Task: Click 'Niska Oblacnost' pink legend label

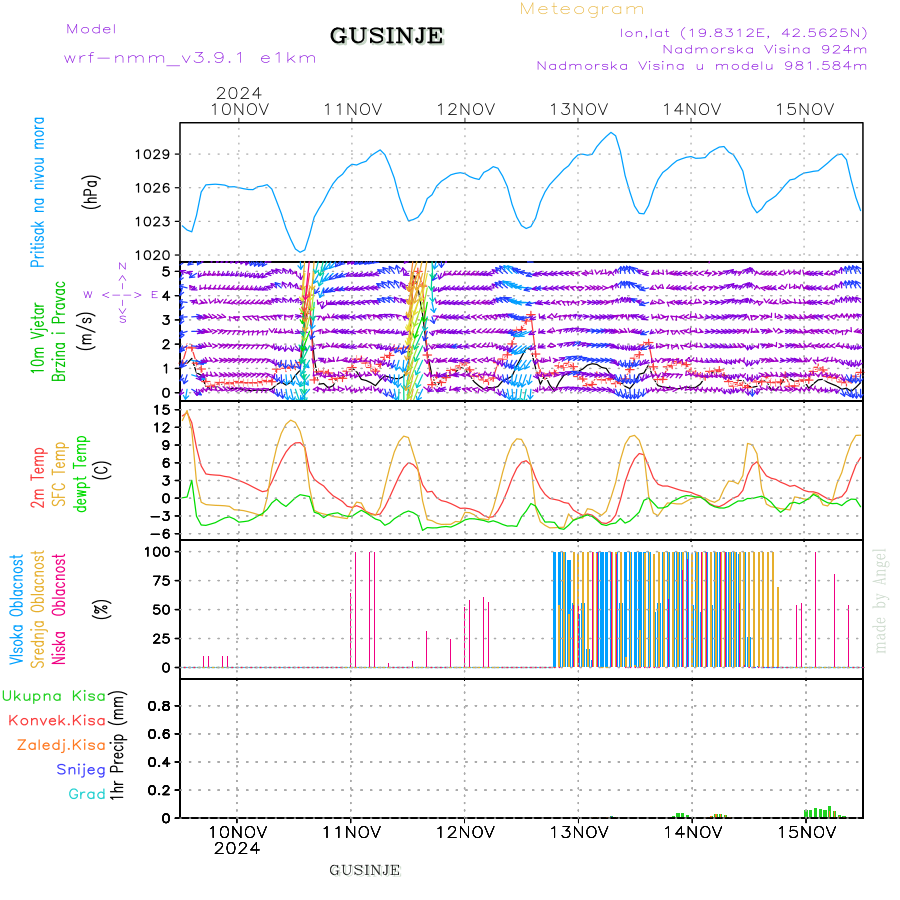Action: point(59,609)
